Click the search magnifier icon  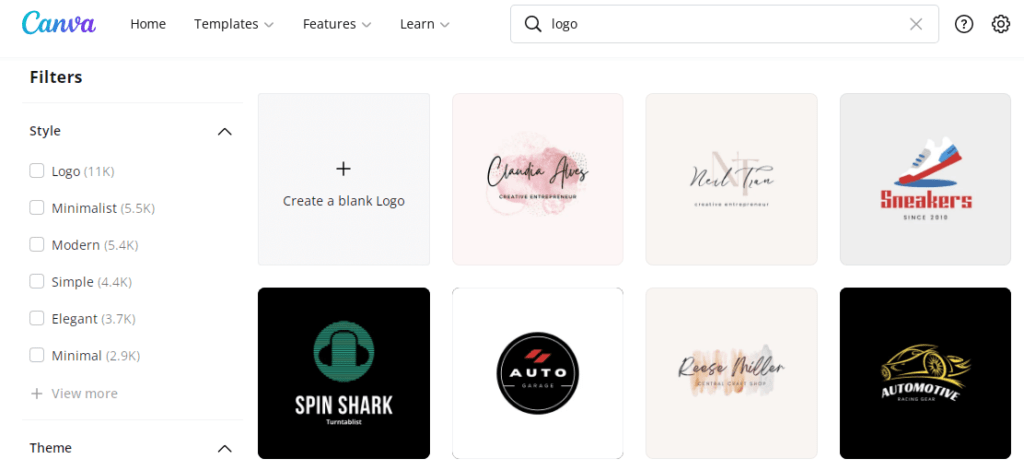[533, 24]
